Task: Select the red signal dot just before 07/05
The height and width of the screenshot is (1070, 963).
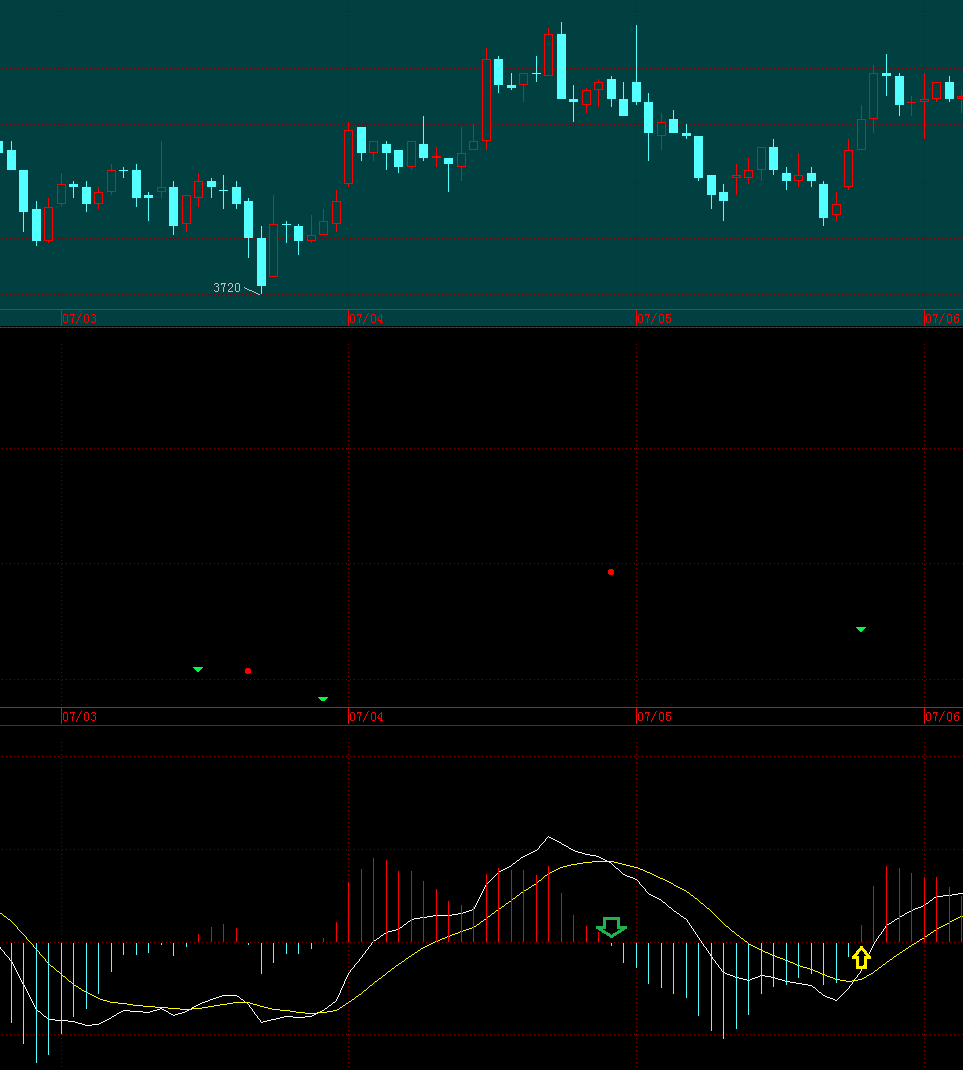Action: coord(611,572)
